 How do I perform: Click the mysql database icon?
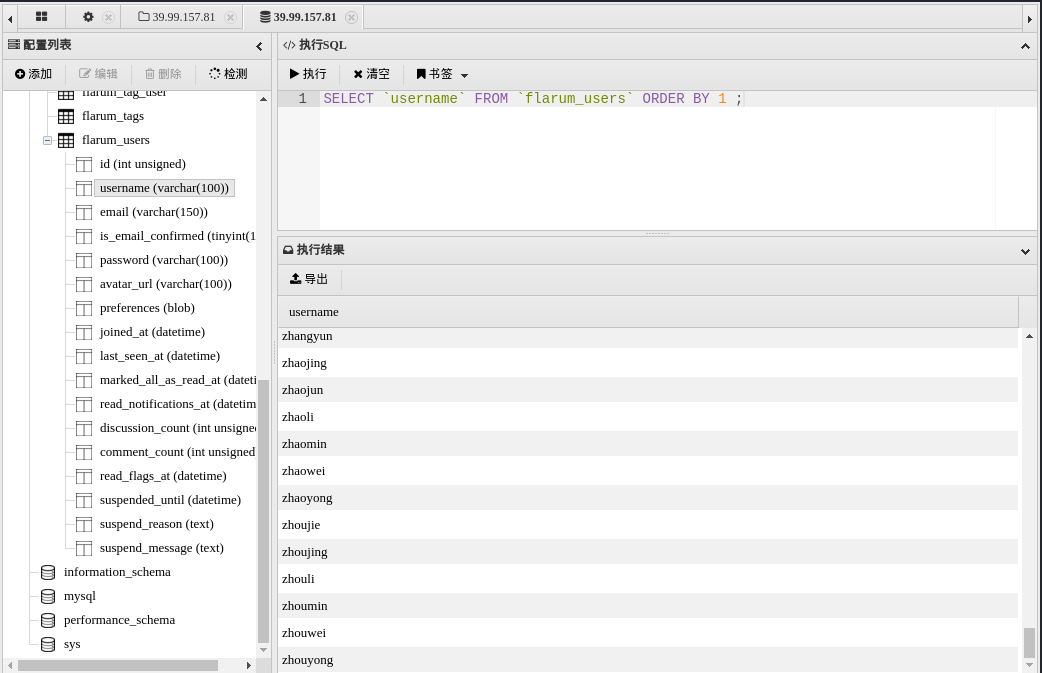click(x=48, y=596)
